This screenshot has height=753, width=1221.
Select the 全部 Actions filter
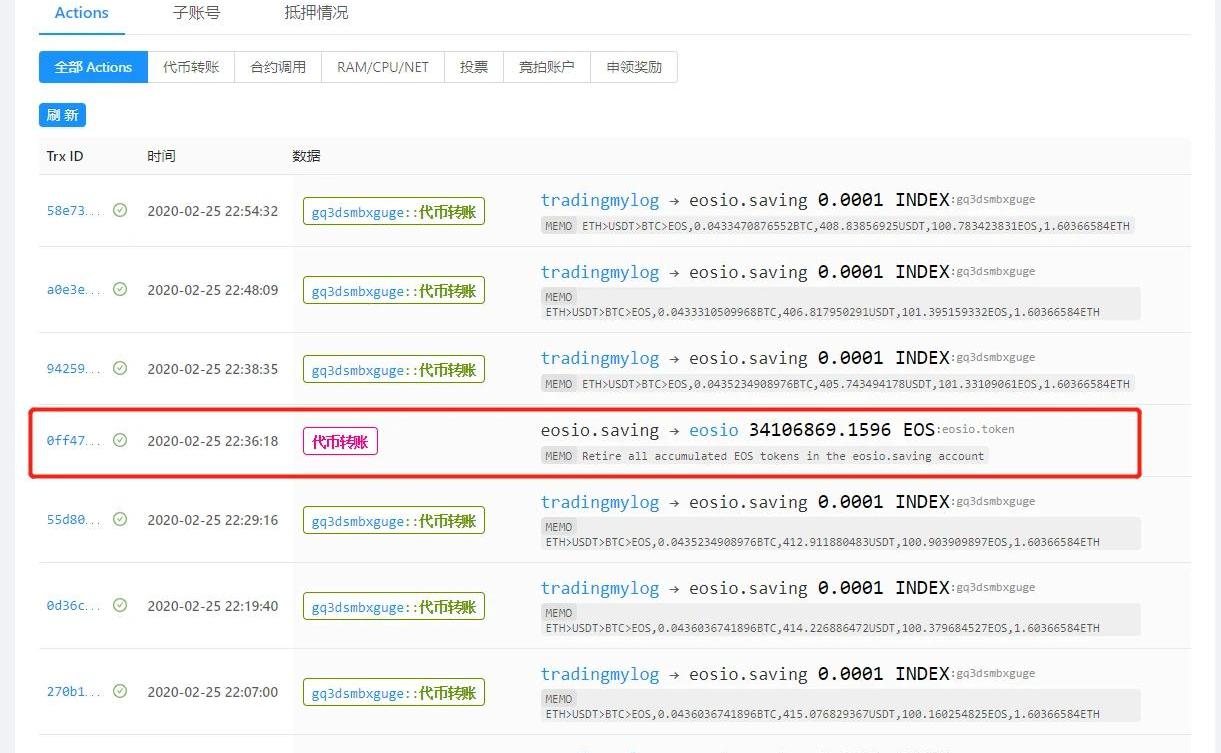coord(93,67)
